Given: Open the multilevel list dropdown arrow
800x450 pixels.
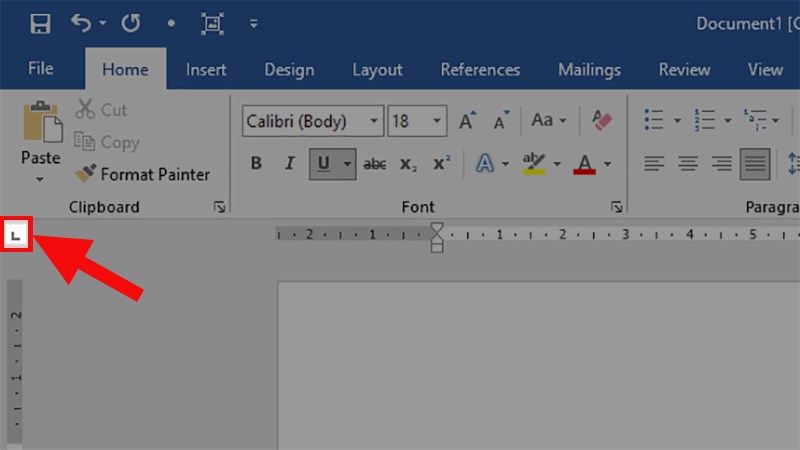Looking at the screenshot, I should [776, 120].
